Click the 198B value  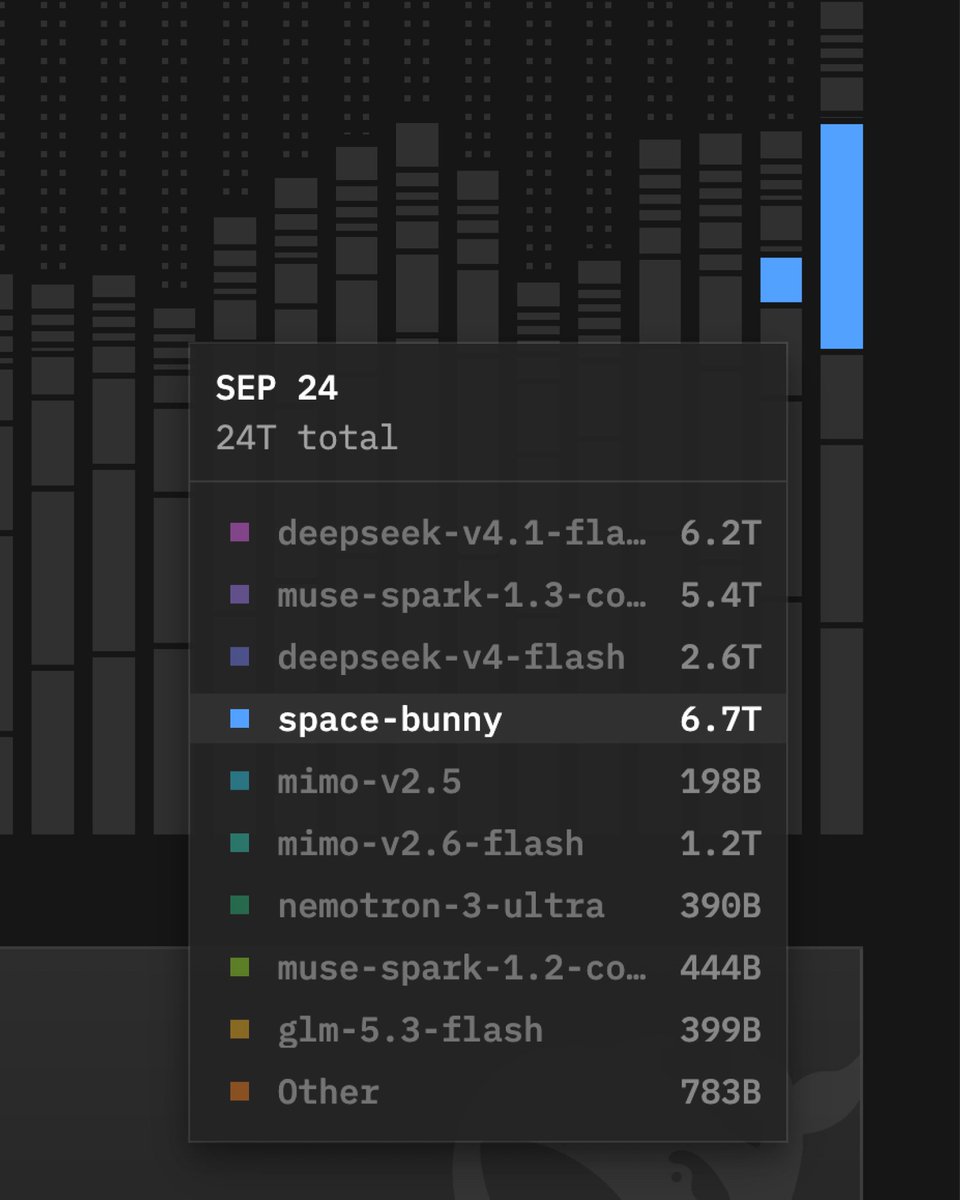[720, 781]
